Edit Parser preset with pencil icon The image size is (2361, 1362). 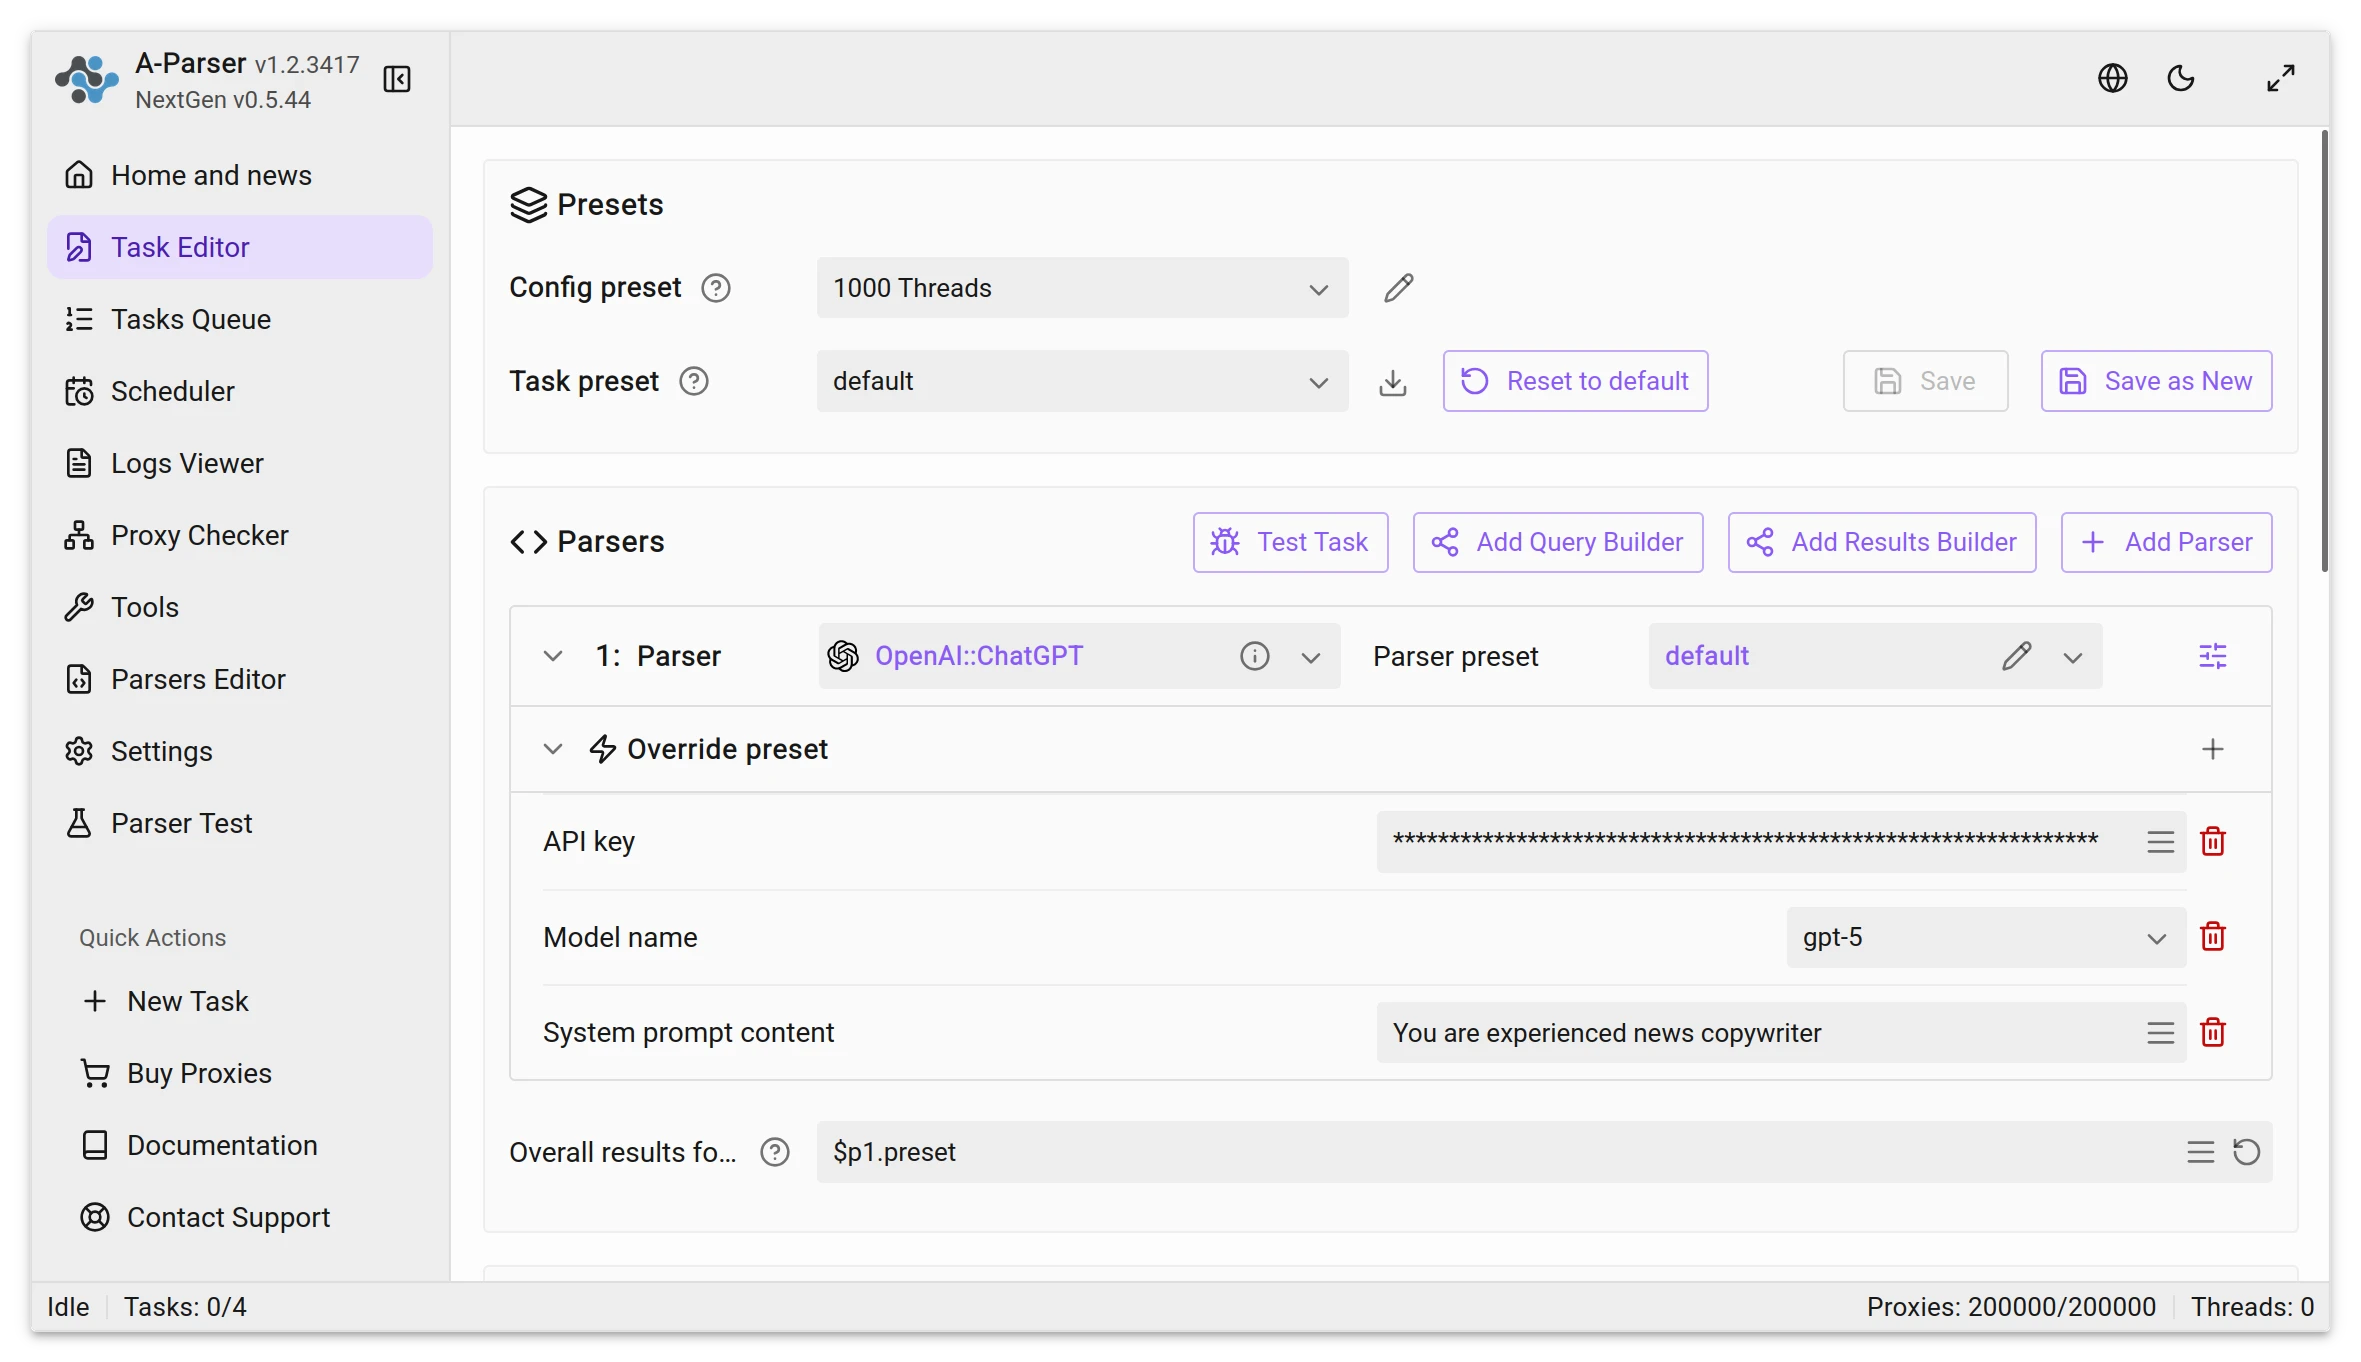coord(2016,656)
